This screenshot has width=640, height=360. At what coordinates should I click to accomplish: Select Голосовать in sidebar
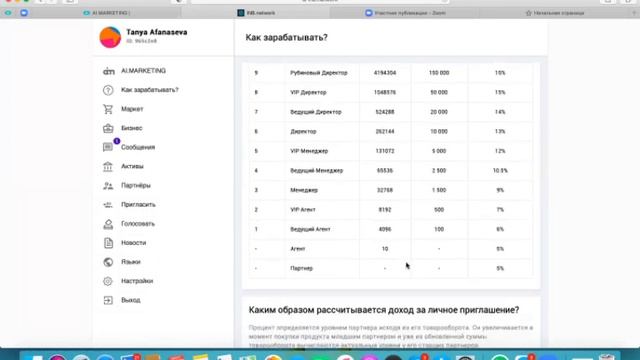click(x=138, y=224)
